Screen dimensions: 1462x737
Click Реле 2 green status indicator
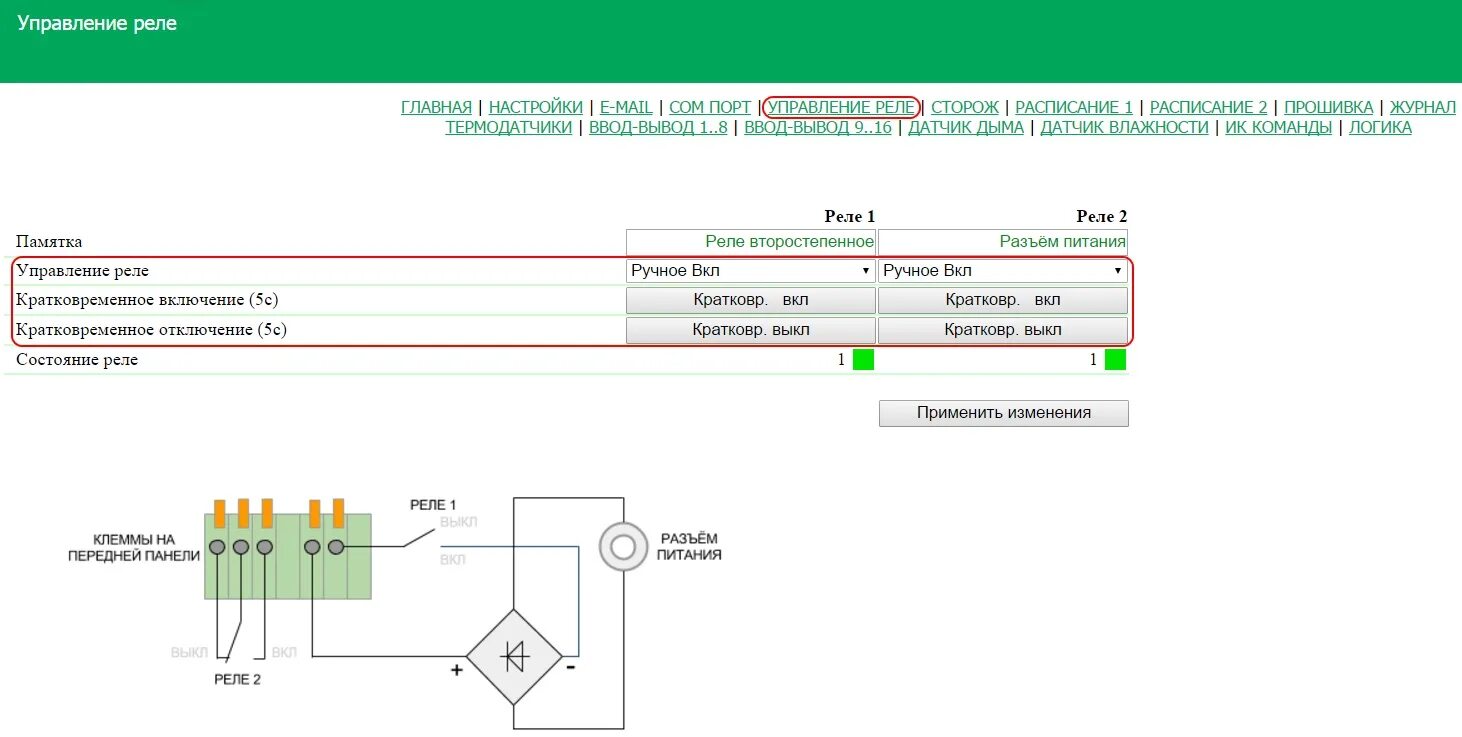click(x=1115, y=360)
